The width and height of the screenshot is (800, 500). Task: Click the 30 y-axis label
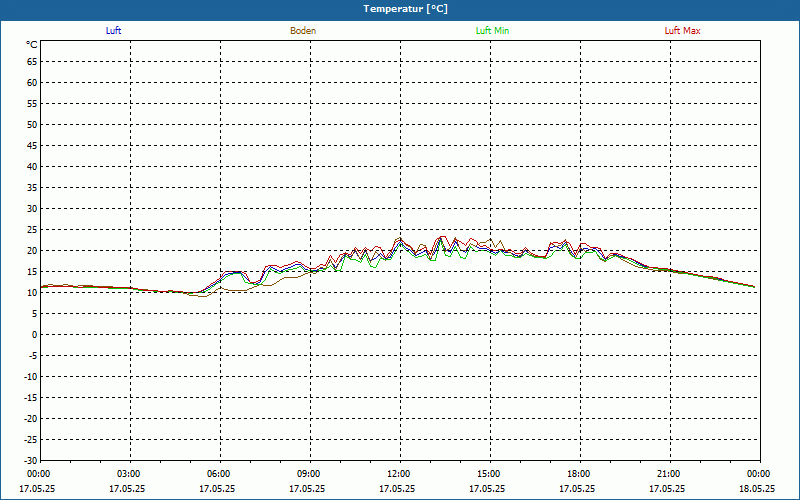pos(32,209)
